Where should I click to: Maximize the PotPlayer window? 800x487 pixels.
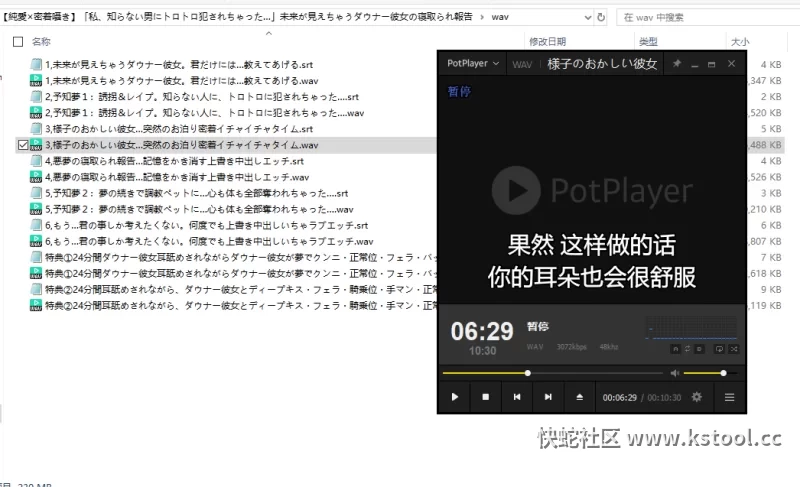click(x=712, y=64)
